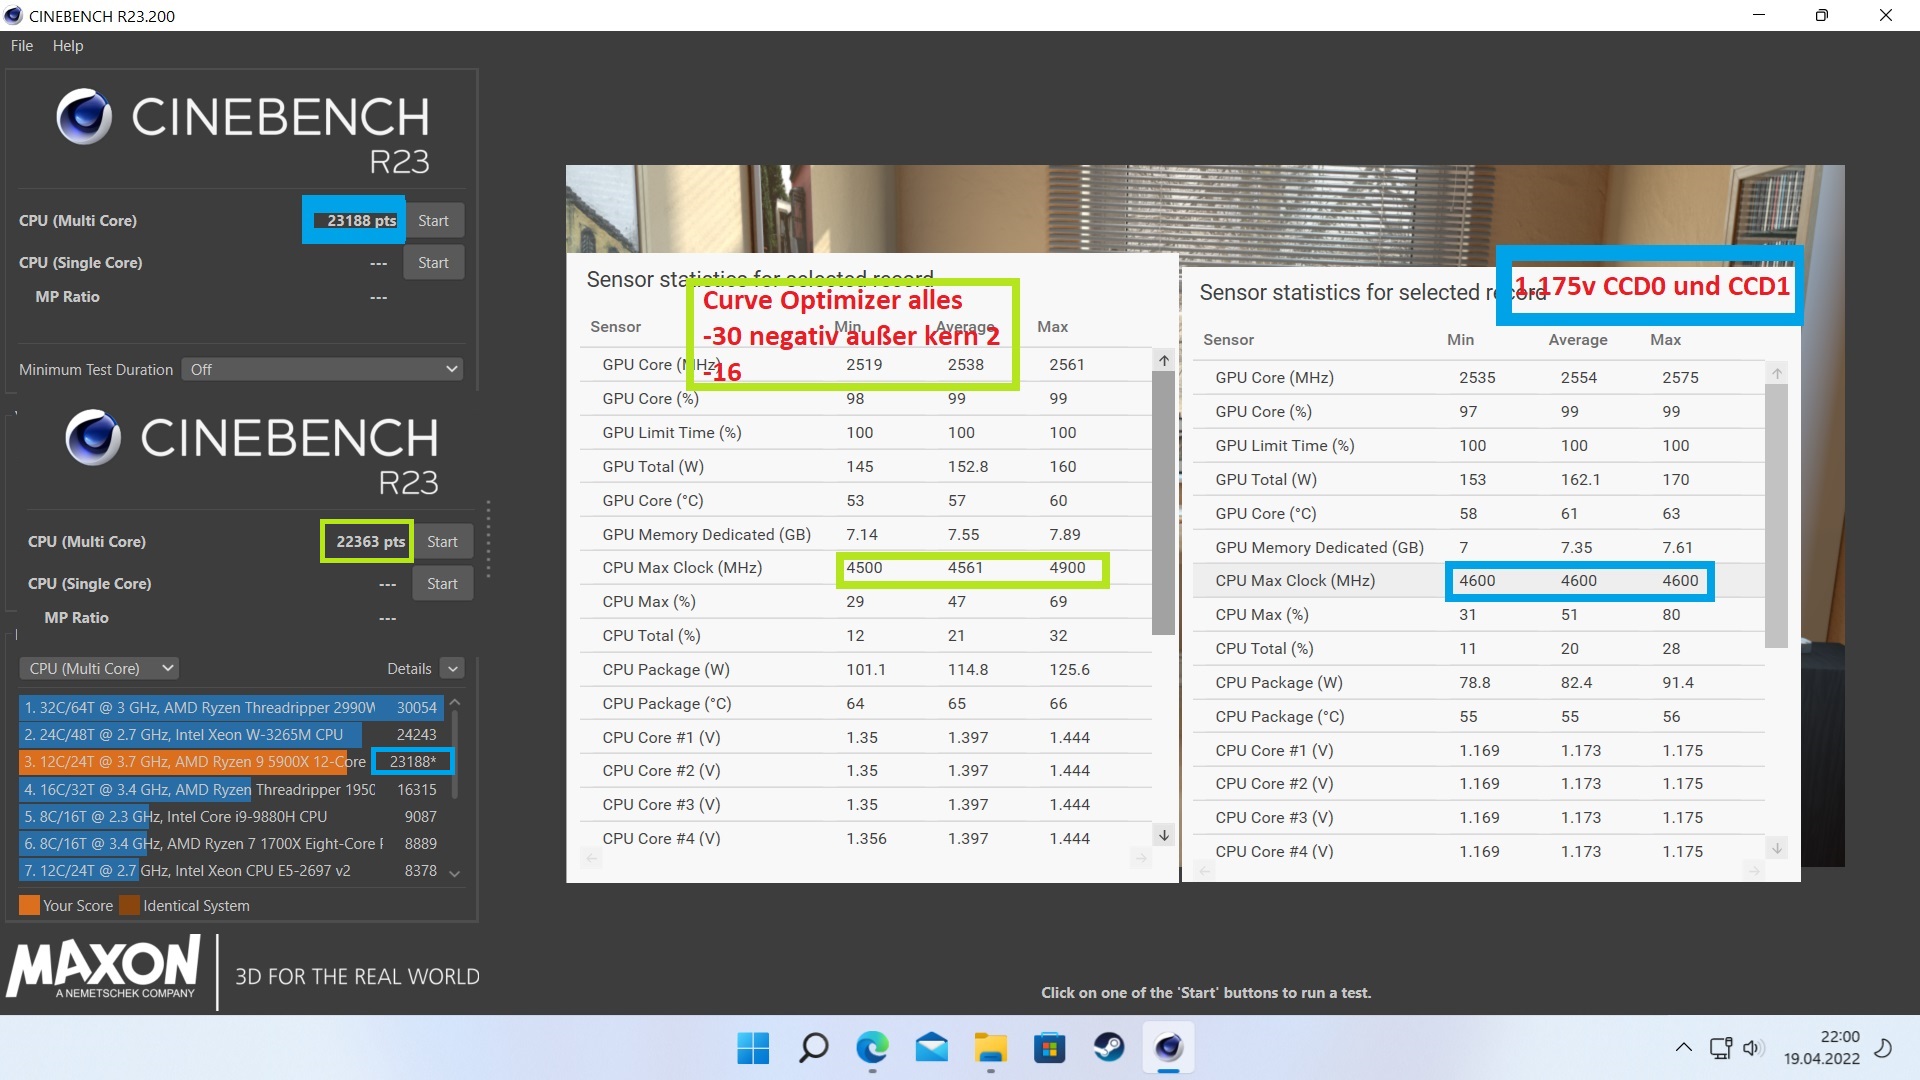The image size is (1920, 1080).
Task: Start the top CPU (Single Core) test
Action: [x=433, y=263]
